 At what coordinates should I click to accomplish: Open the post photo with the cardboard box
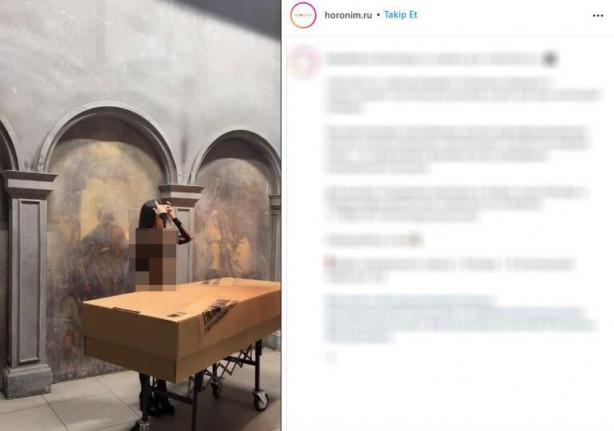tap(141, 215)
